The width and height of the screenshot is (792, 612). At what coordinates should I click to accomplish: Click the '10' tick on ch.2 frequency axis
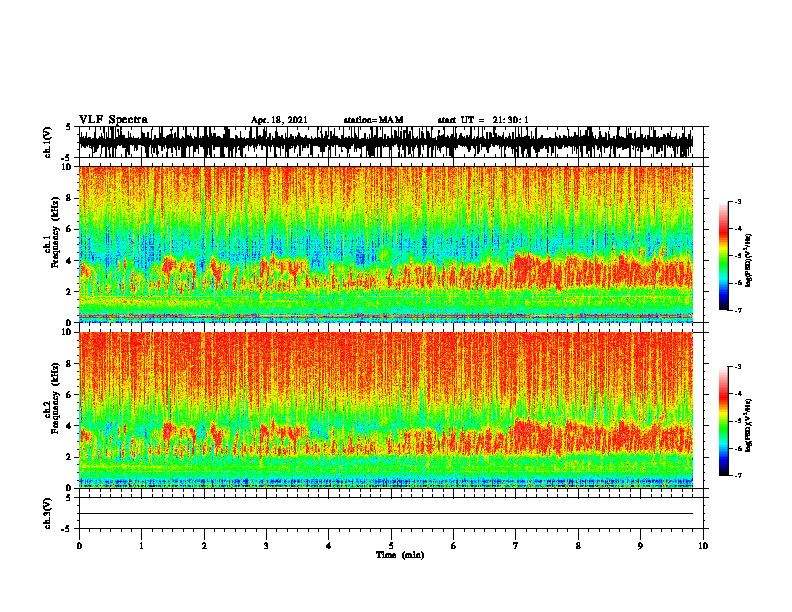(68, 332)
